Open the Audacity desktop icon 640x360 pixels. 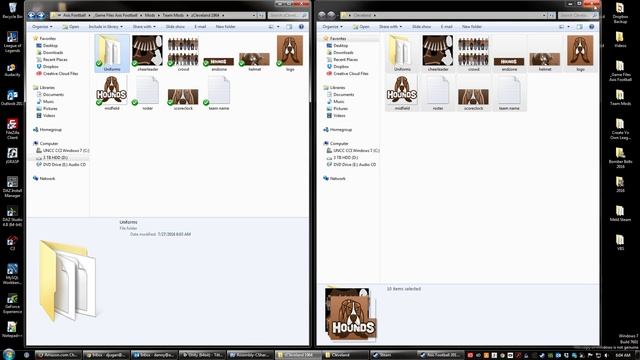12,70
